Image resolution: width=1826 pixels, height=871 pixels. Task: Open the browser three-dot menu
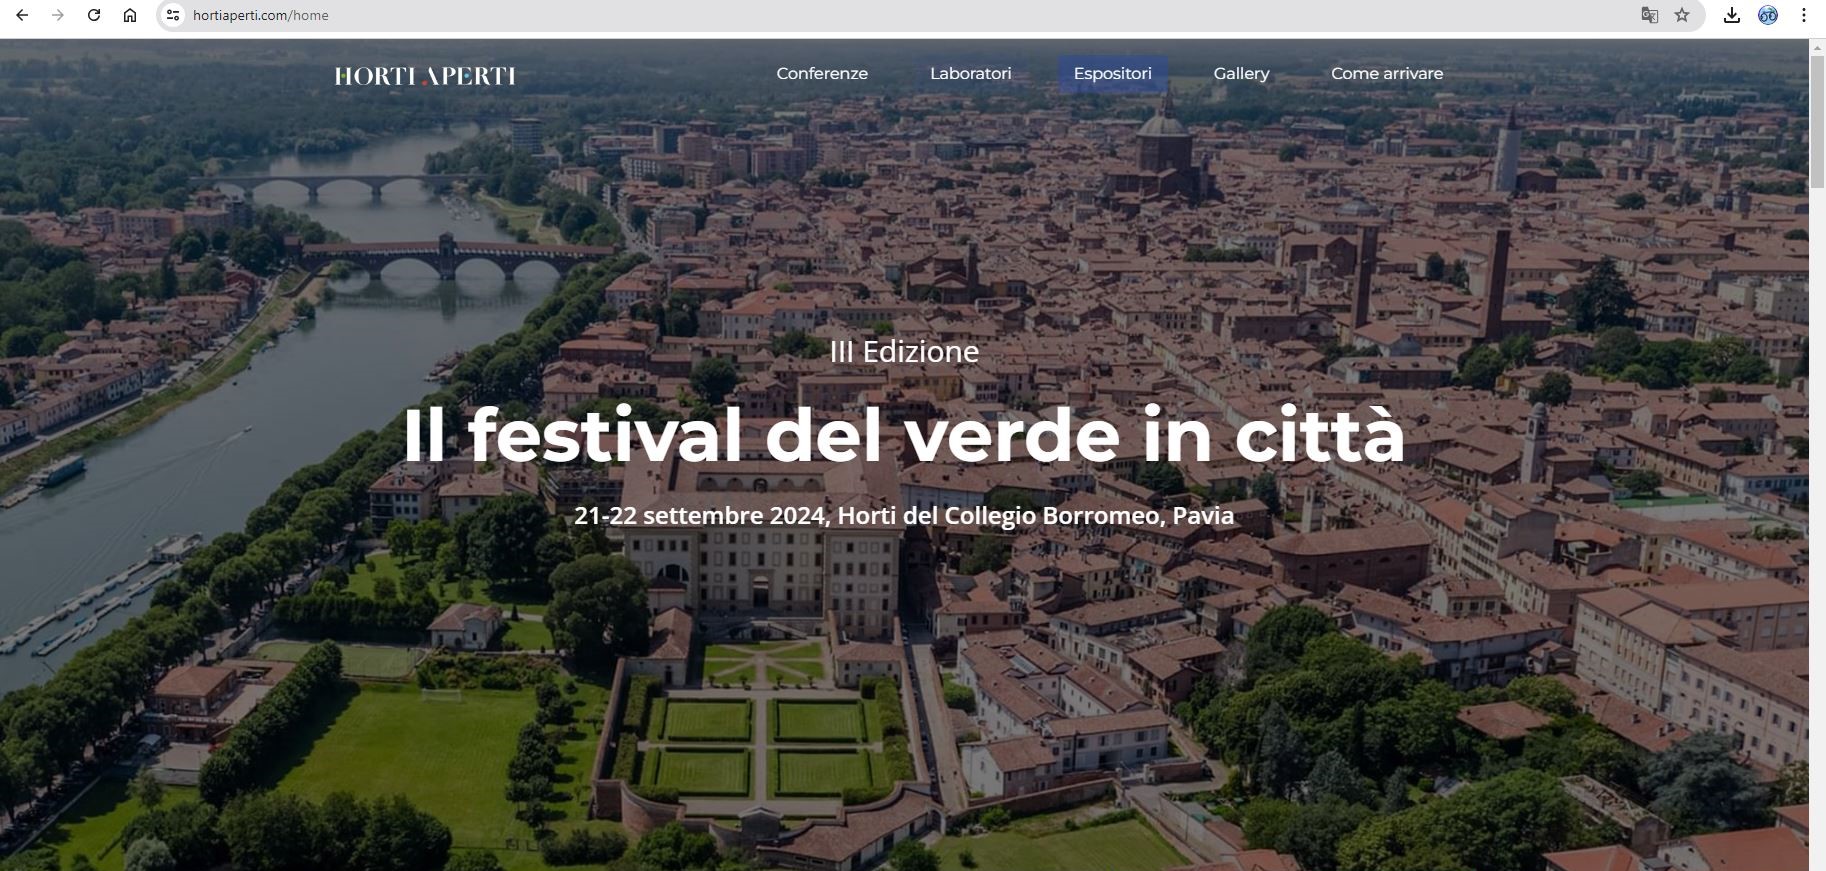point(1804,15)
